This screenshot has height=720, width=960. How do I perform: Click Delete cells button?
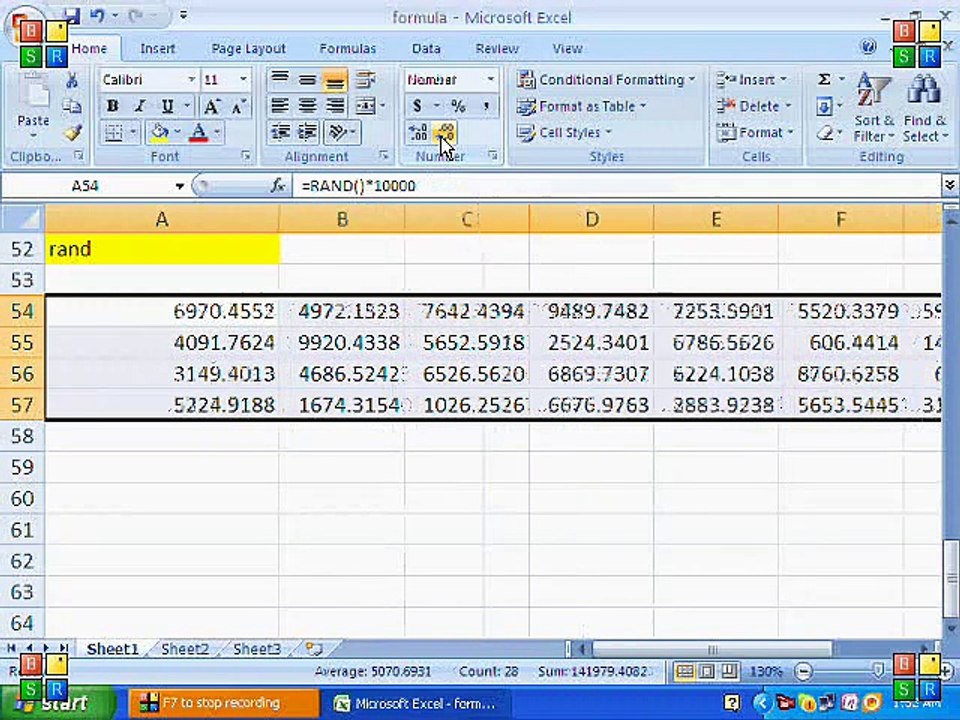click(x=754, y=107)
